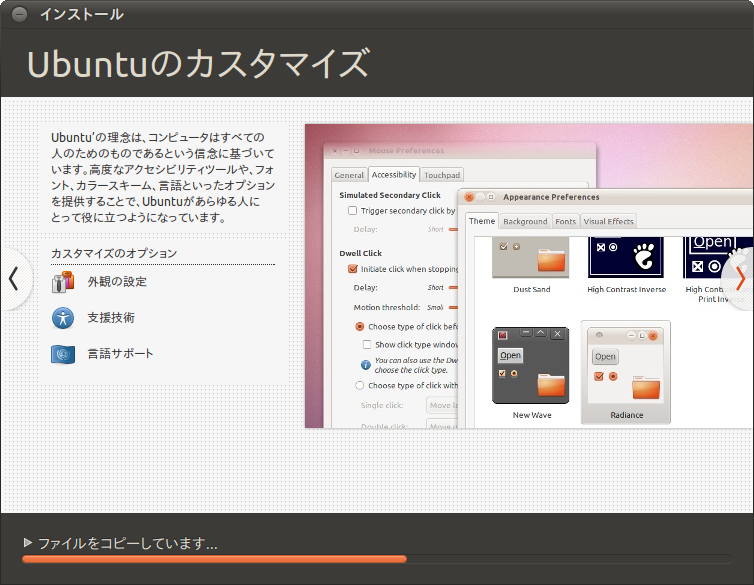This screenshot has width=754, height=585.
Task: Click the 言語サポート flag icon
Action: 63,354
